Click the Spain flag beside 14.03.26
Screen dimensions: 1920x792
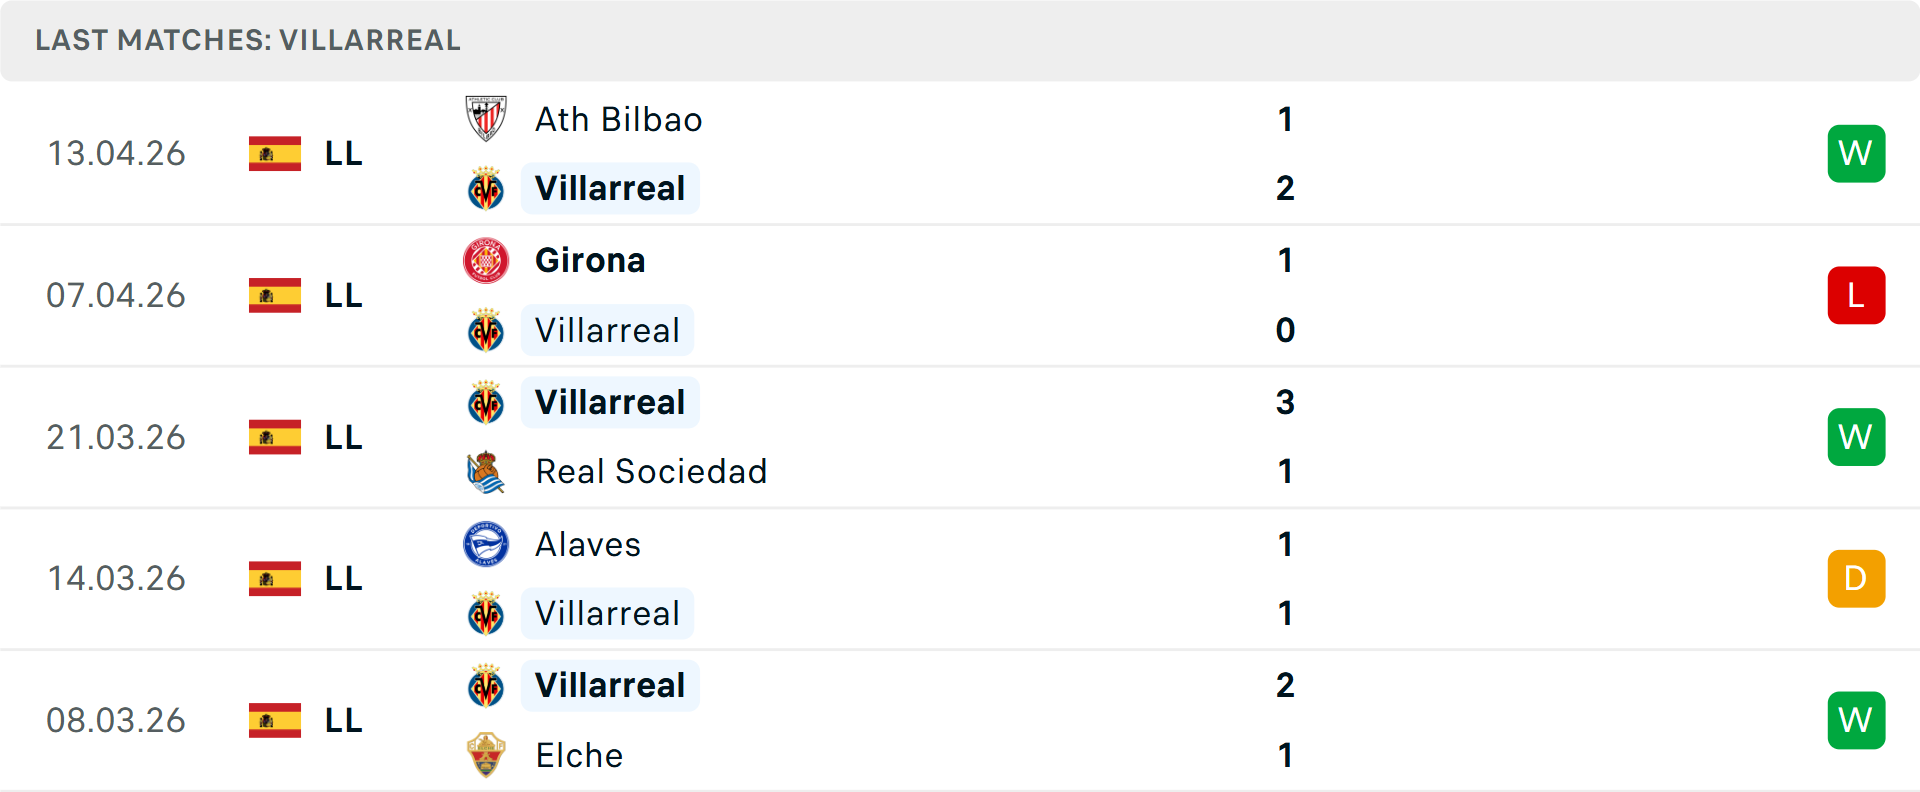click(275, 579)
